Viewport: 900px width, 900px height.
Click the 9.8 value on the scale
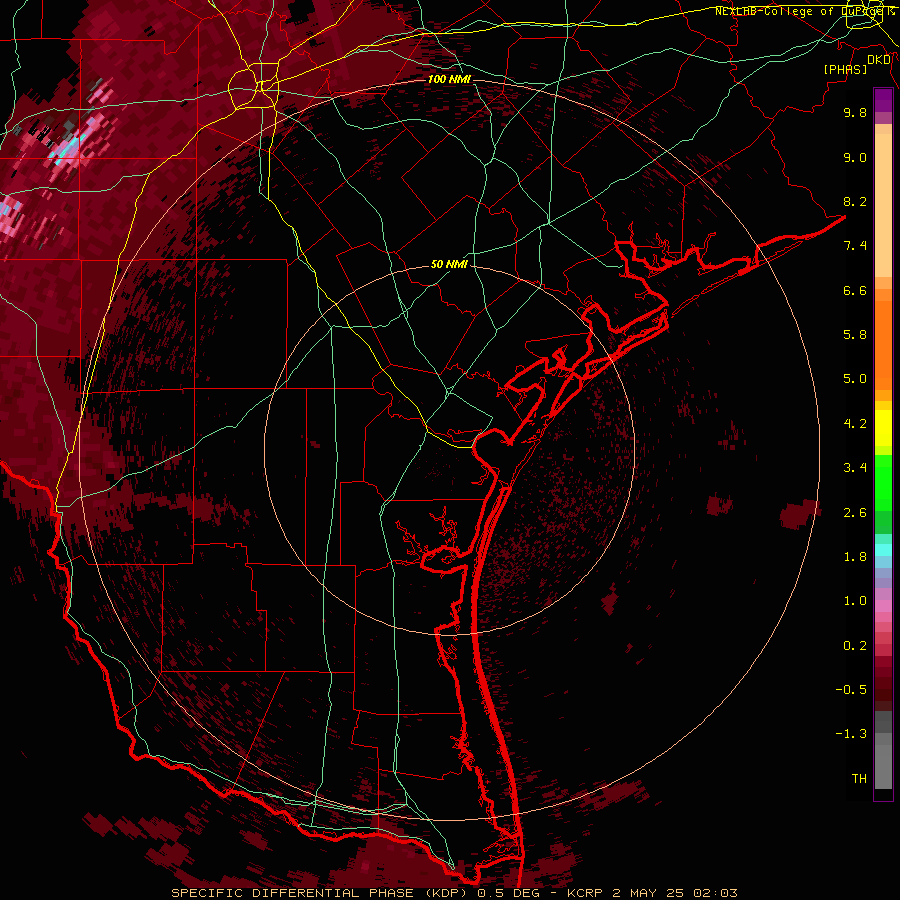[855, 112]
